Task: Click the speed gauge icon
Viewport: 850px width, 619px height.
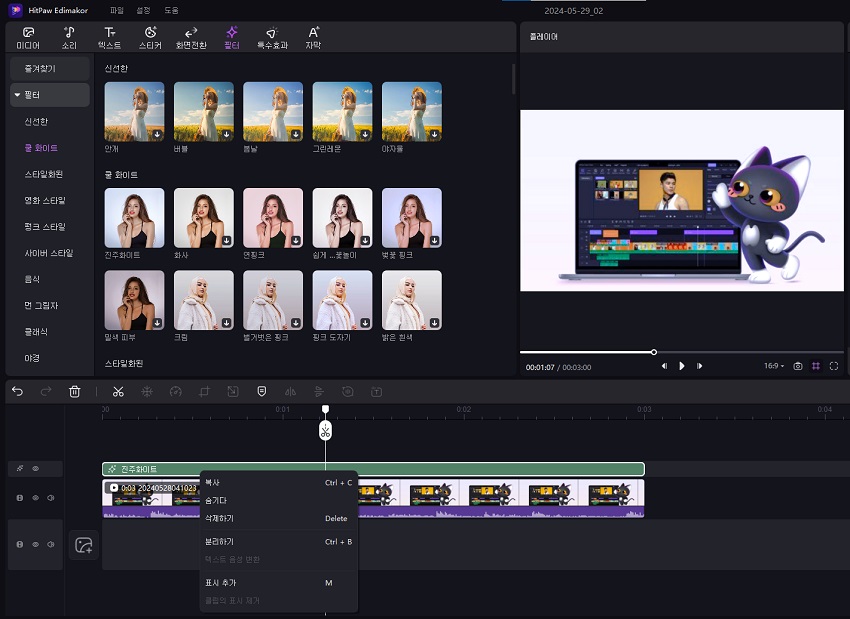Action: [x=176, y=391]
